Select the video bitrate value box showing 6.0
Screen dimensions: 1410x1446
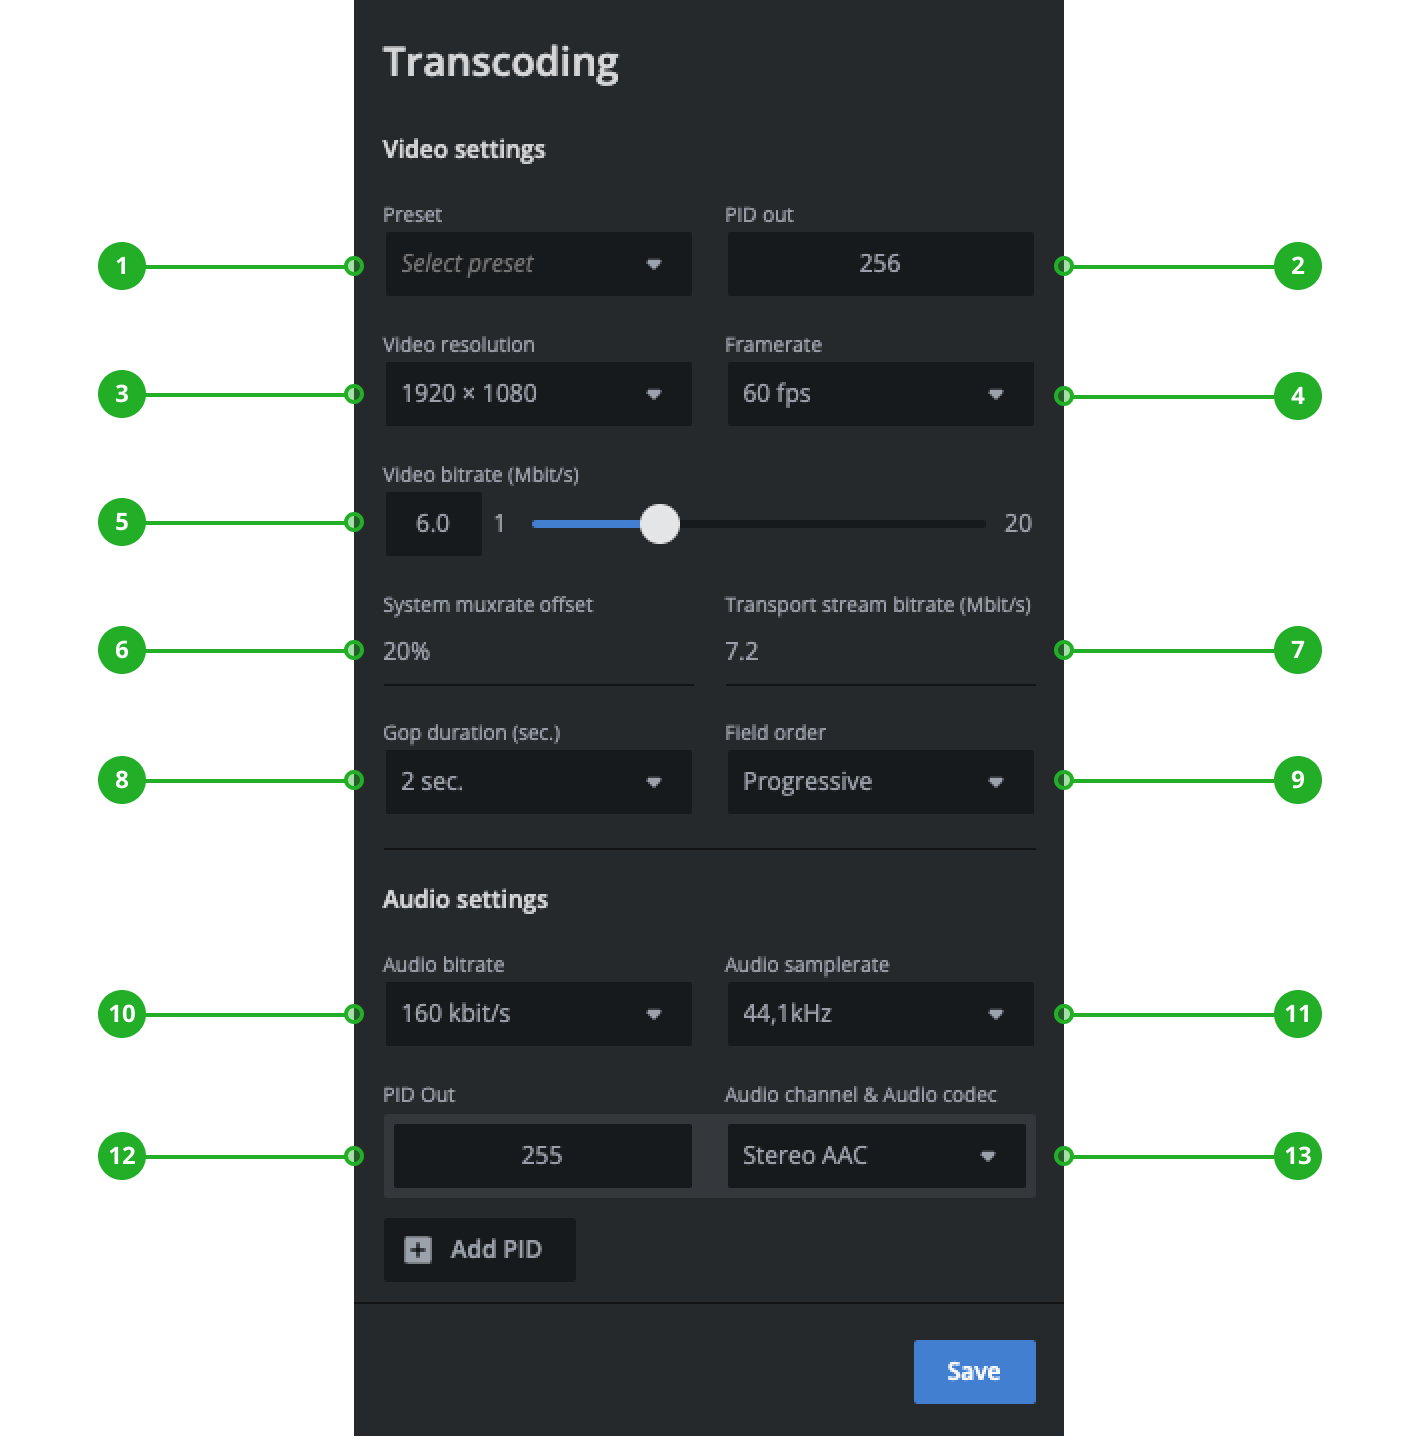point(433,523)
